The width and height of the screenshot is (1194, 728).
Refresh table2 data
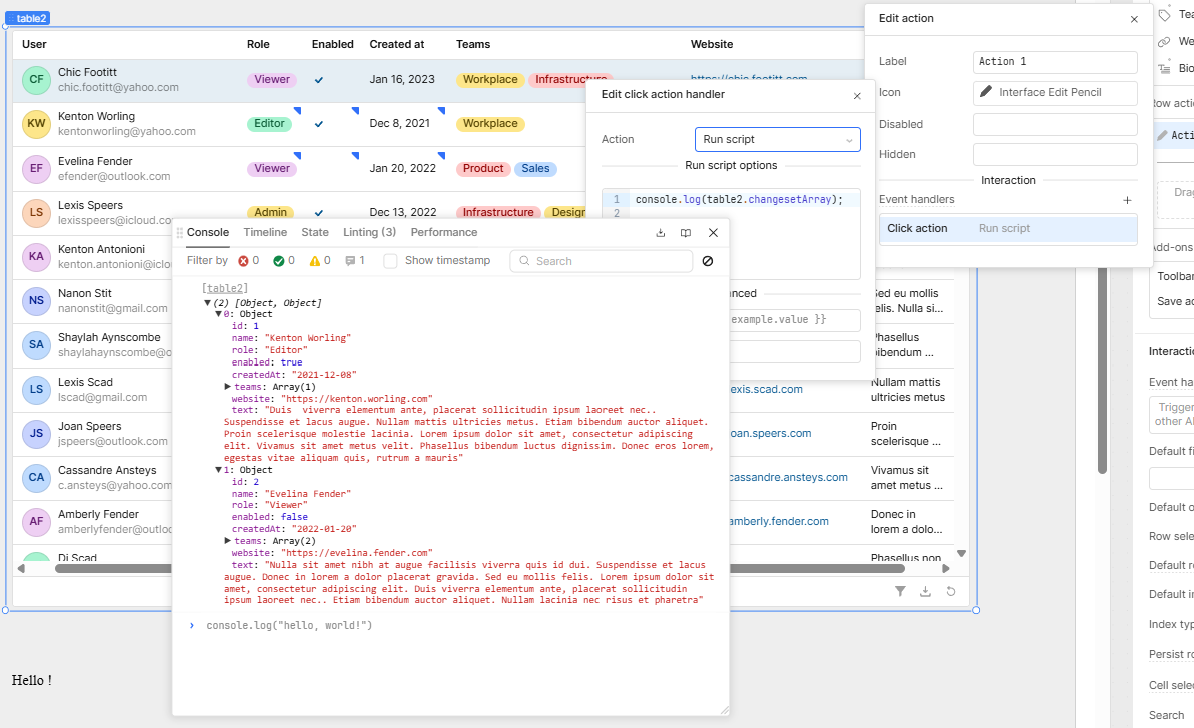(x=950, y=591)
